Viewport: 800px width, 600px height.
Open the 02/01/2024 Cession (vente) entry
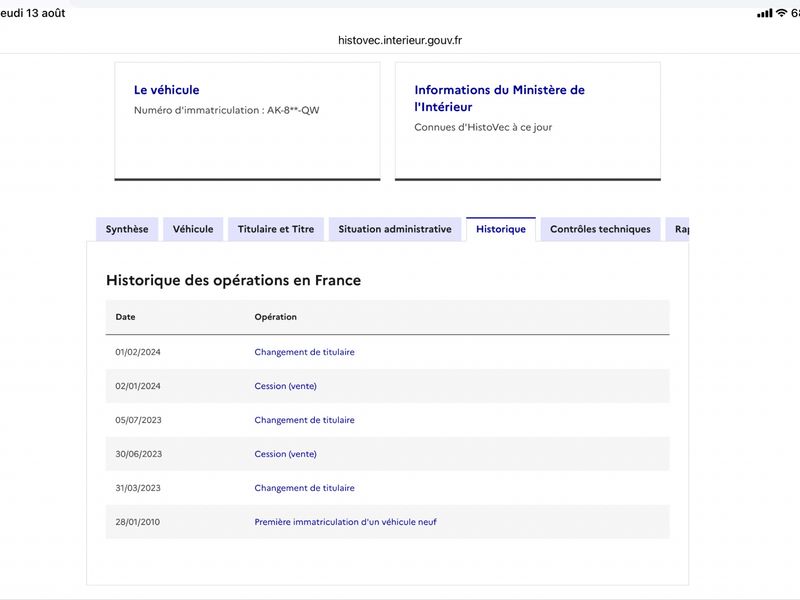pyautogui.click(x=286, y=386)
